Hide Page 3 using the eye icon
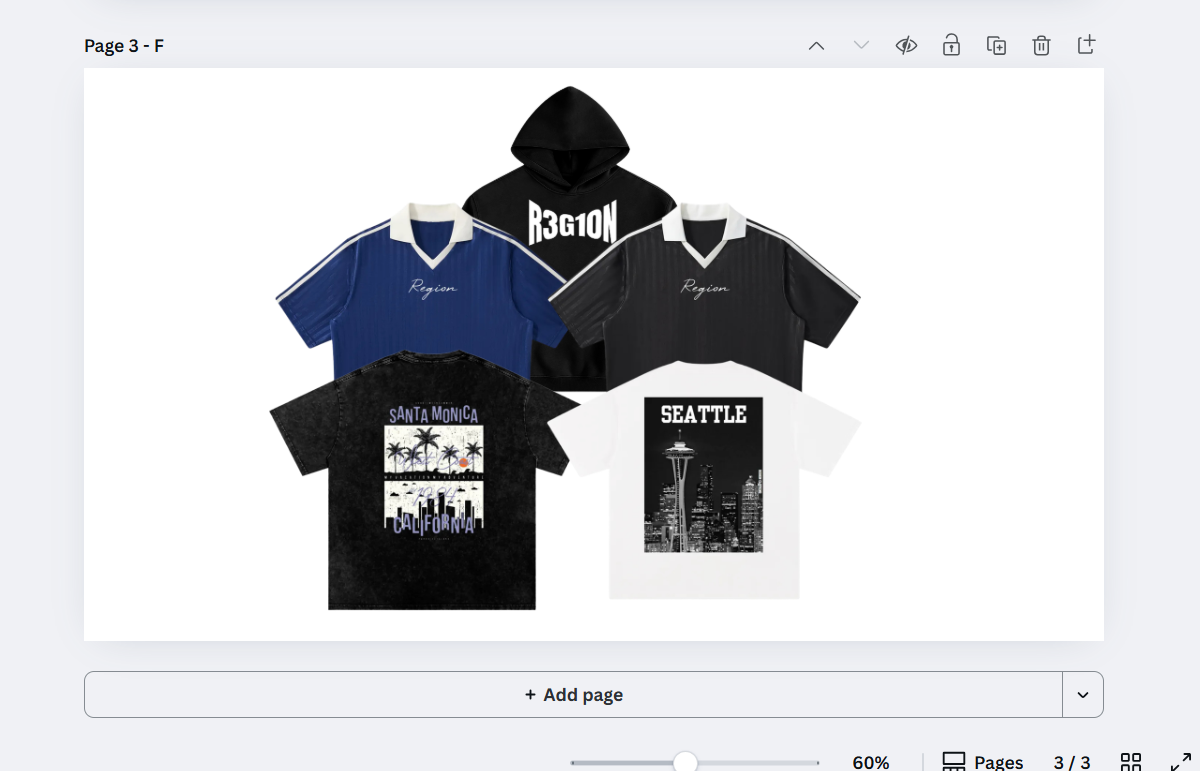This screenshot has height=771, width=1200. 906,46
